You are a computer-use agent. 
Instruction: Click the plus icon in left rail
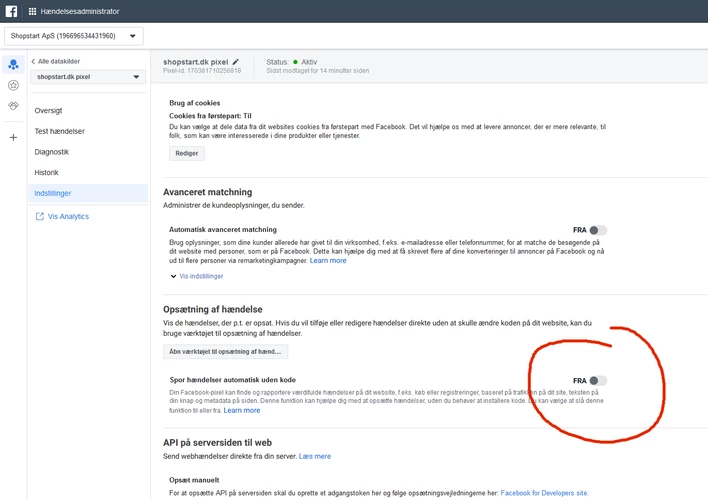[13, 137]
